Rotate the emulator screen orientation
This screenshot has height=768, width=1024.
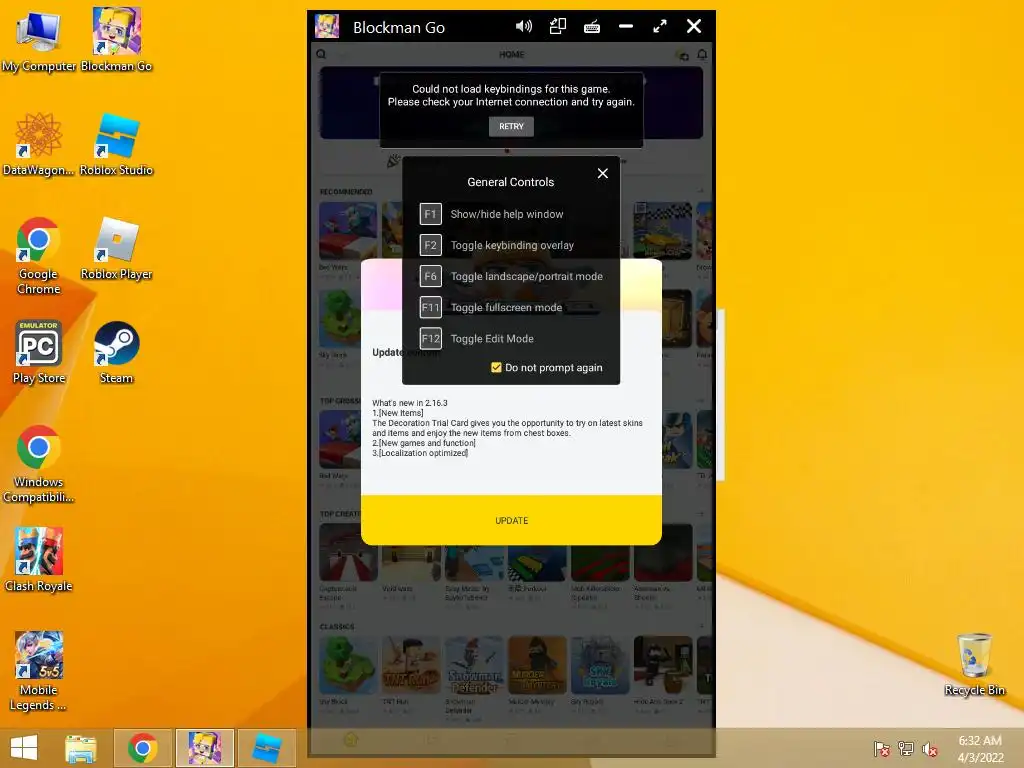tap(558, 26)
